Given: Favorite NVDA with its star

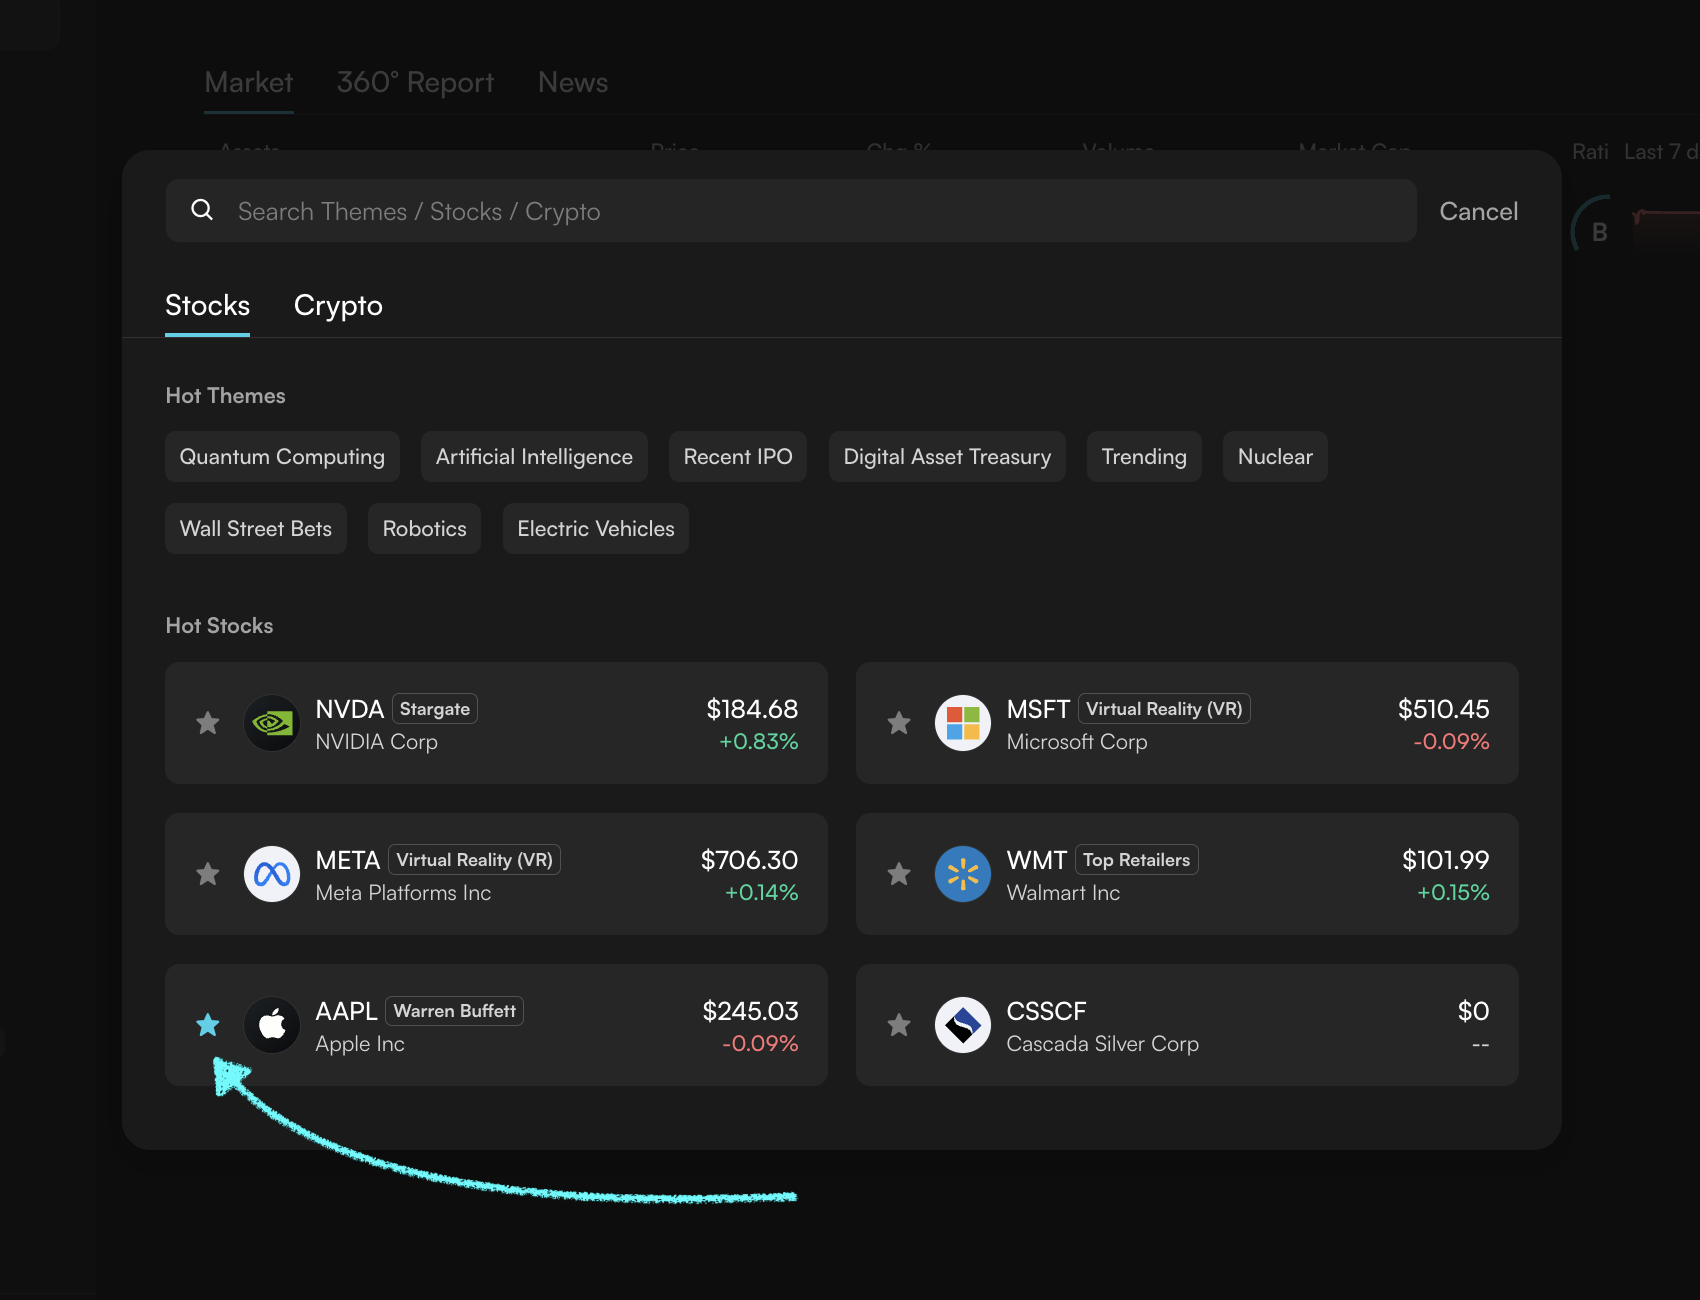Looking at the screenshot, I should (x=208, y=723).
